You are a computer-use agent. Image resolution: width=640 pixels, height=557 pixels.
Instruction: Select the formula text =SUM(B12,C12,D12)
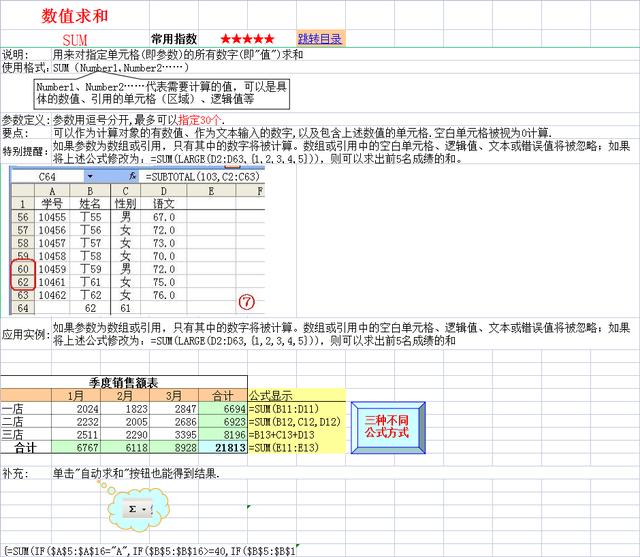click(294, 422)
